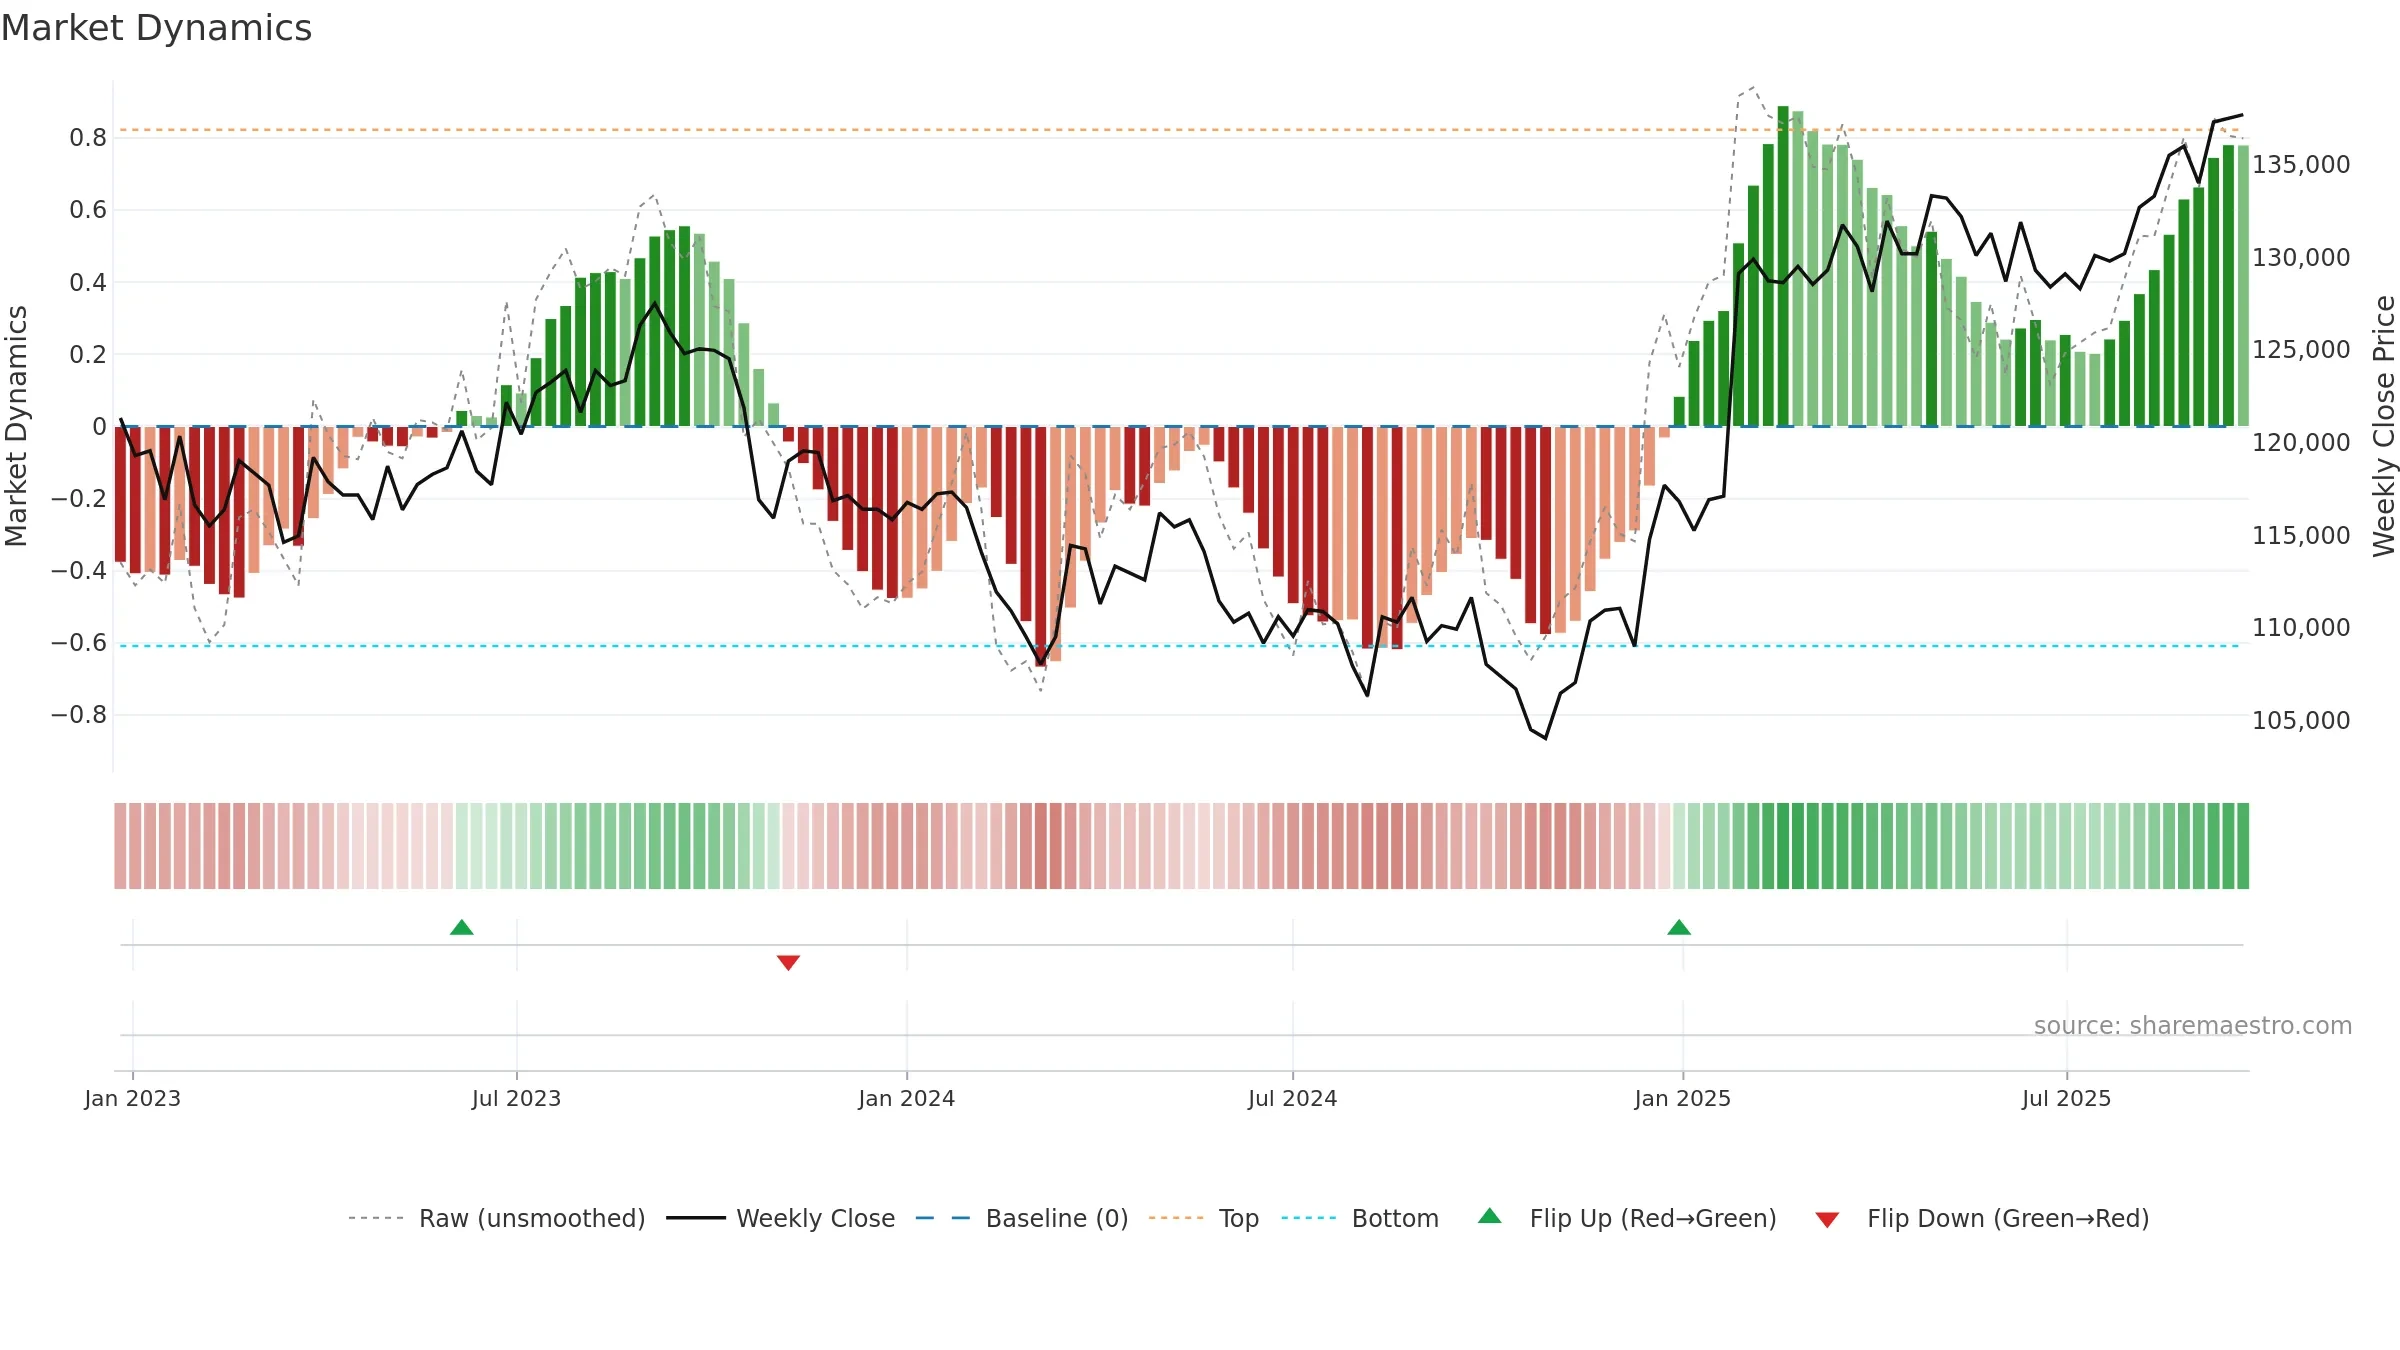Click the deepest red bar near March 2024
This screenshot has height=1350, width=2400.
point(1041,546)
